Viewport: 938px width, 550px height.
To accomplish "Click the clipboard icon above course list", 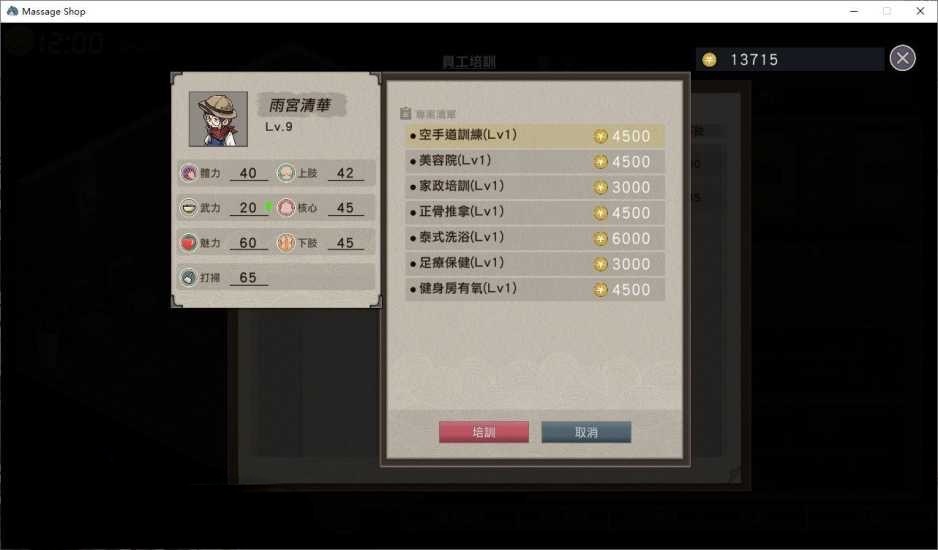I will click(x=406, y=113).
